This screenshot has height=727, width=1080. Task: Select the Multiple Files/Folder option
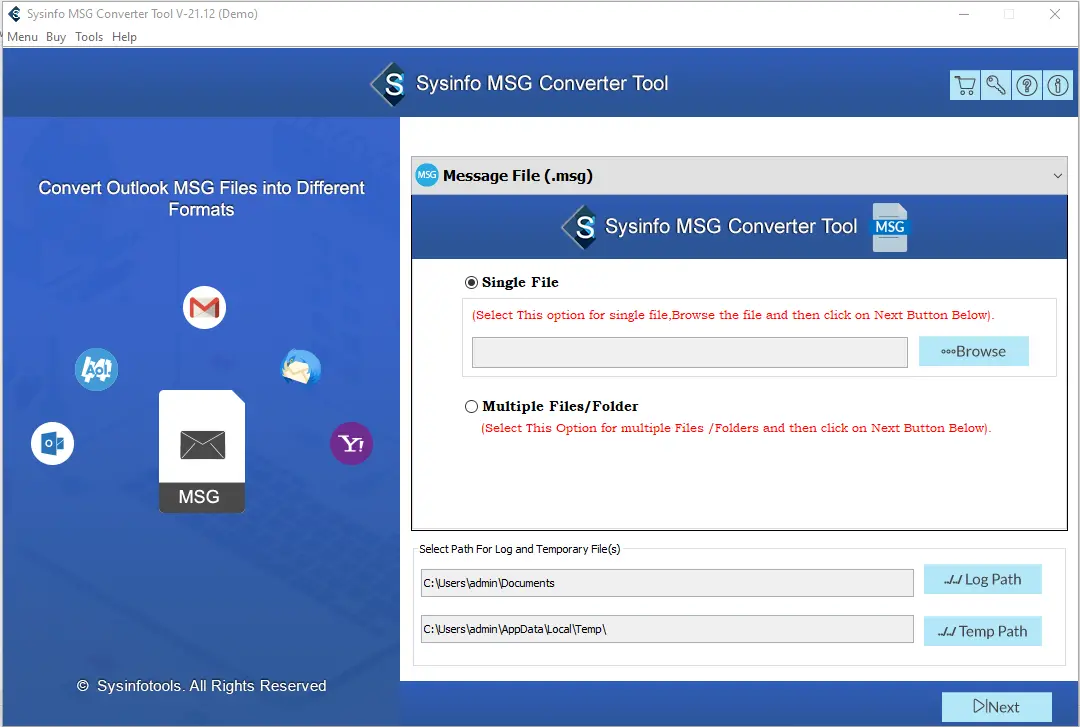472,407
